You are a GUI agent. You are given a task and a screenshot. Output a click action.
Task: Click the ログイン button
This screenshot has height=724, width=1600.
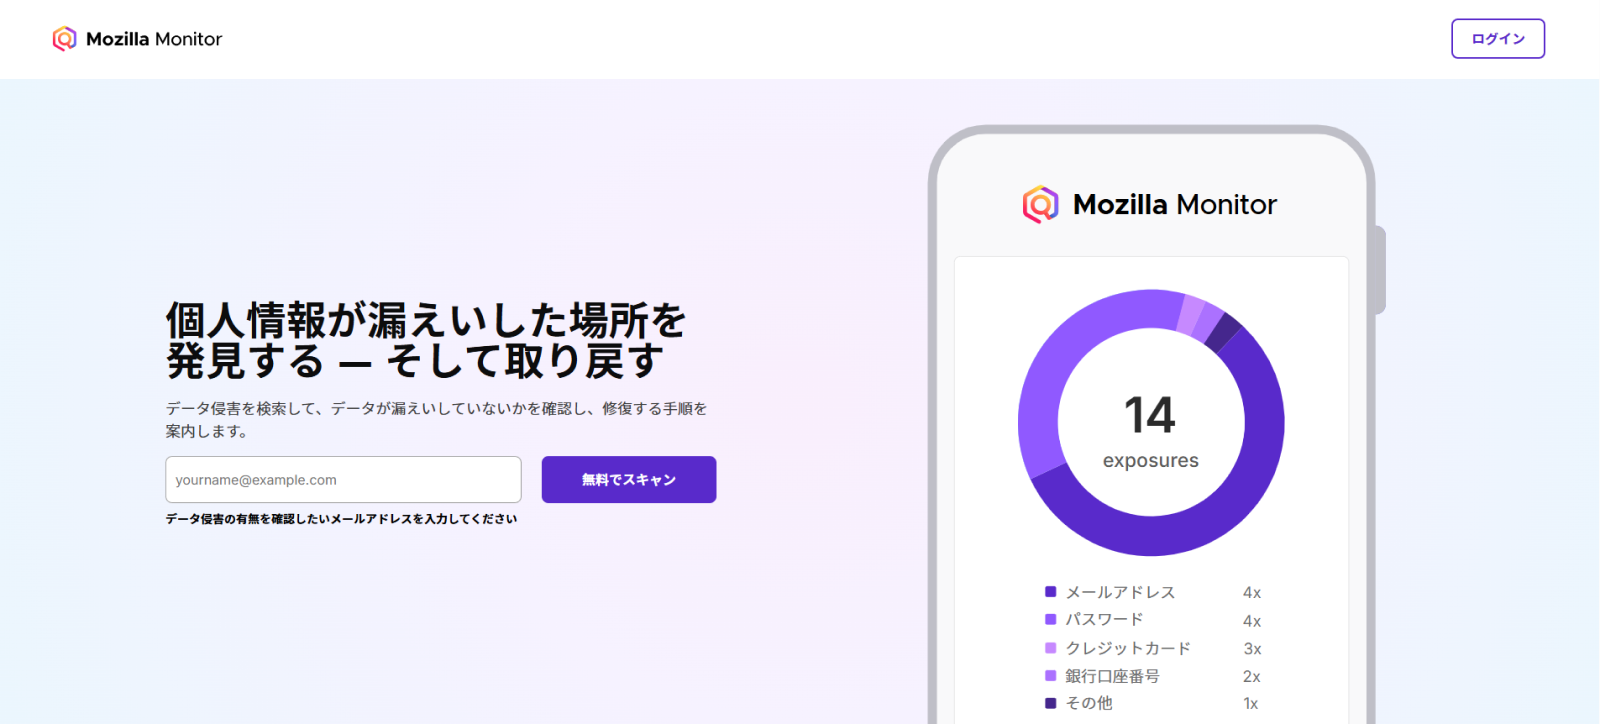pyautogui.click(x=1498, y=39)
